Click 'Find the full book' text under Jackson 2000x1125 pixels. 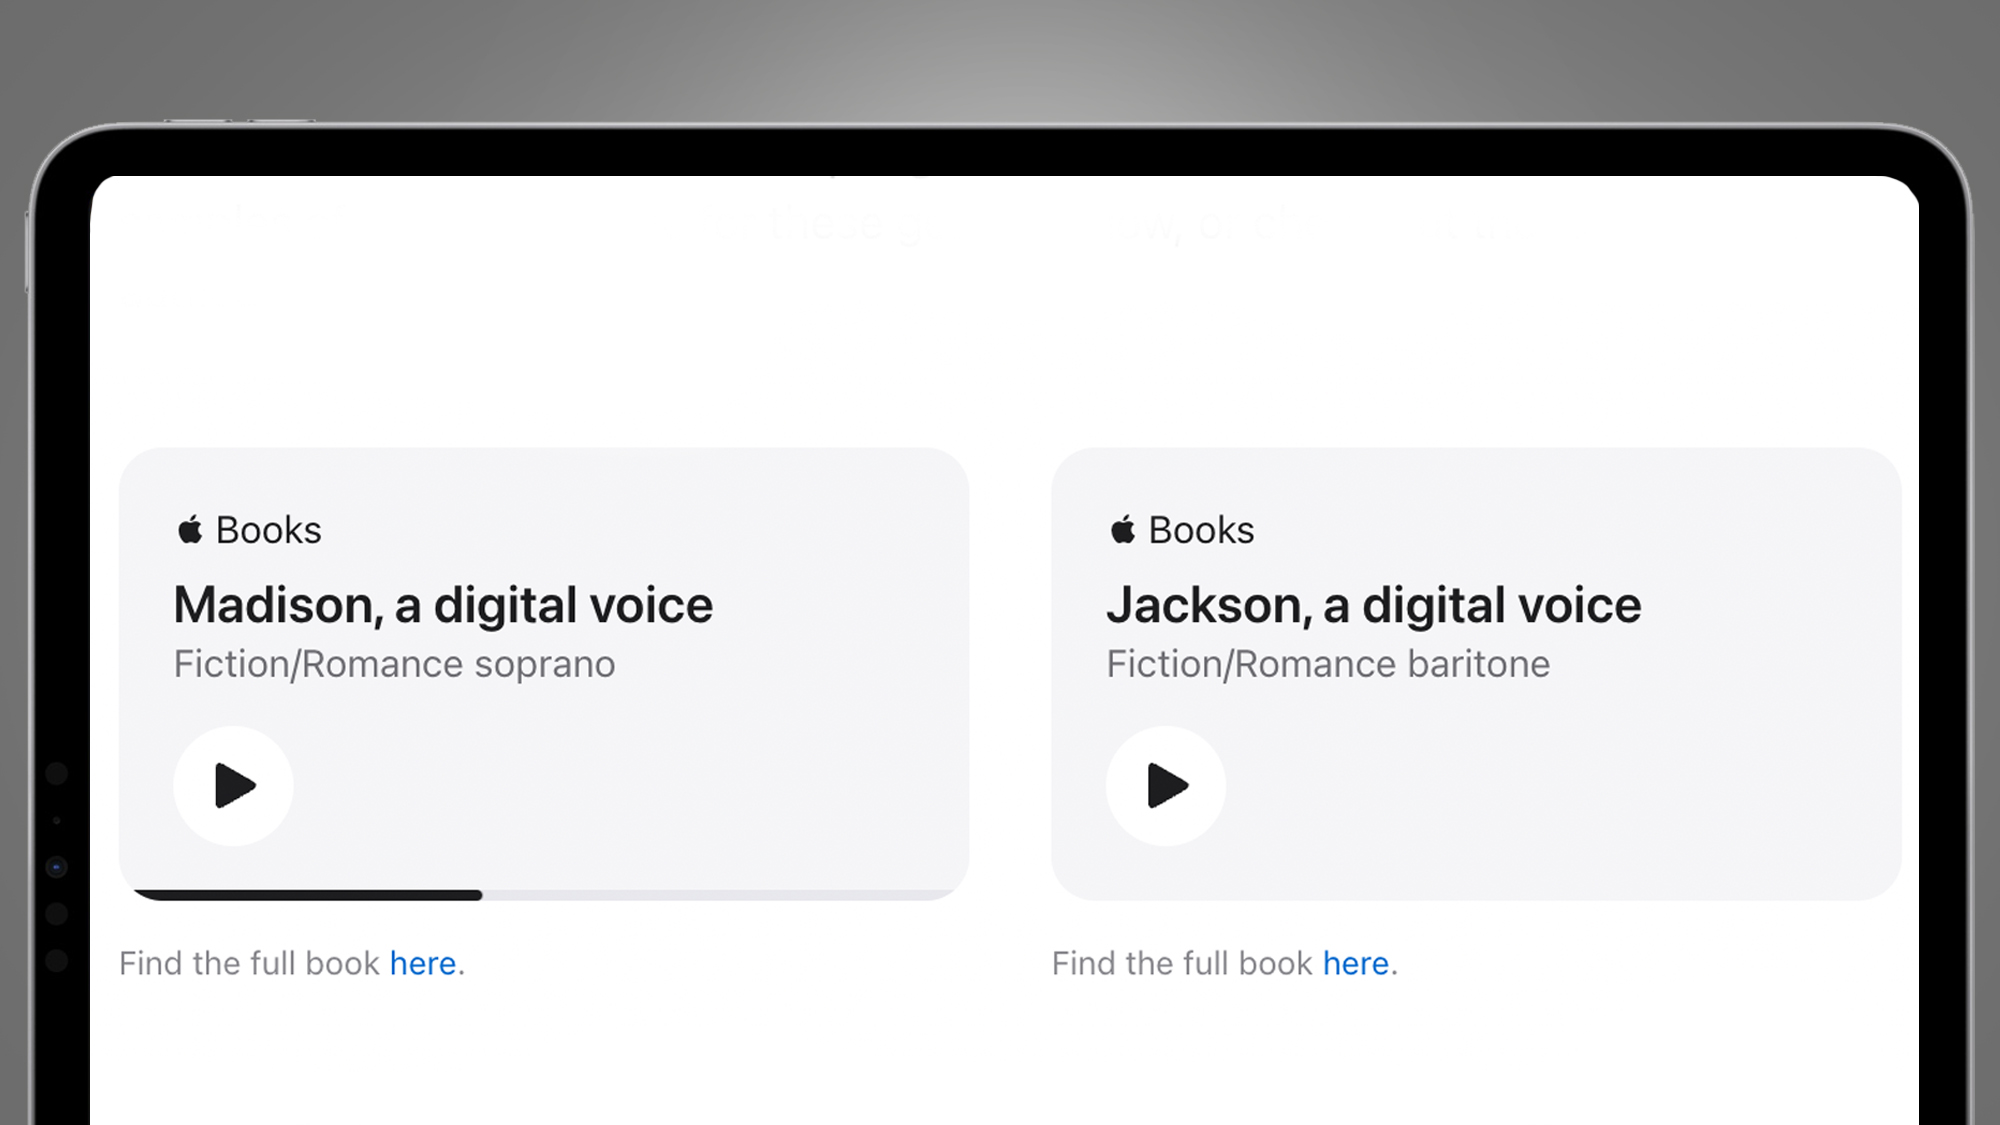coord(1182,963)
